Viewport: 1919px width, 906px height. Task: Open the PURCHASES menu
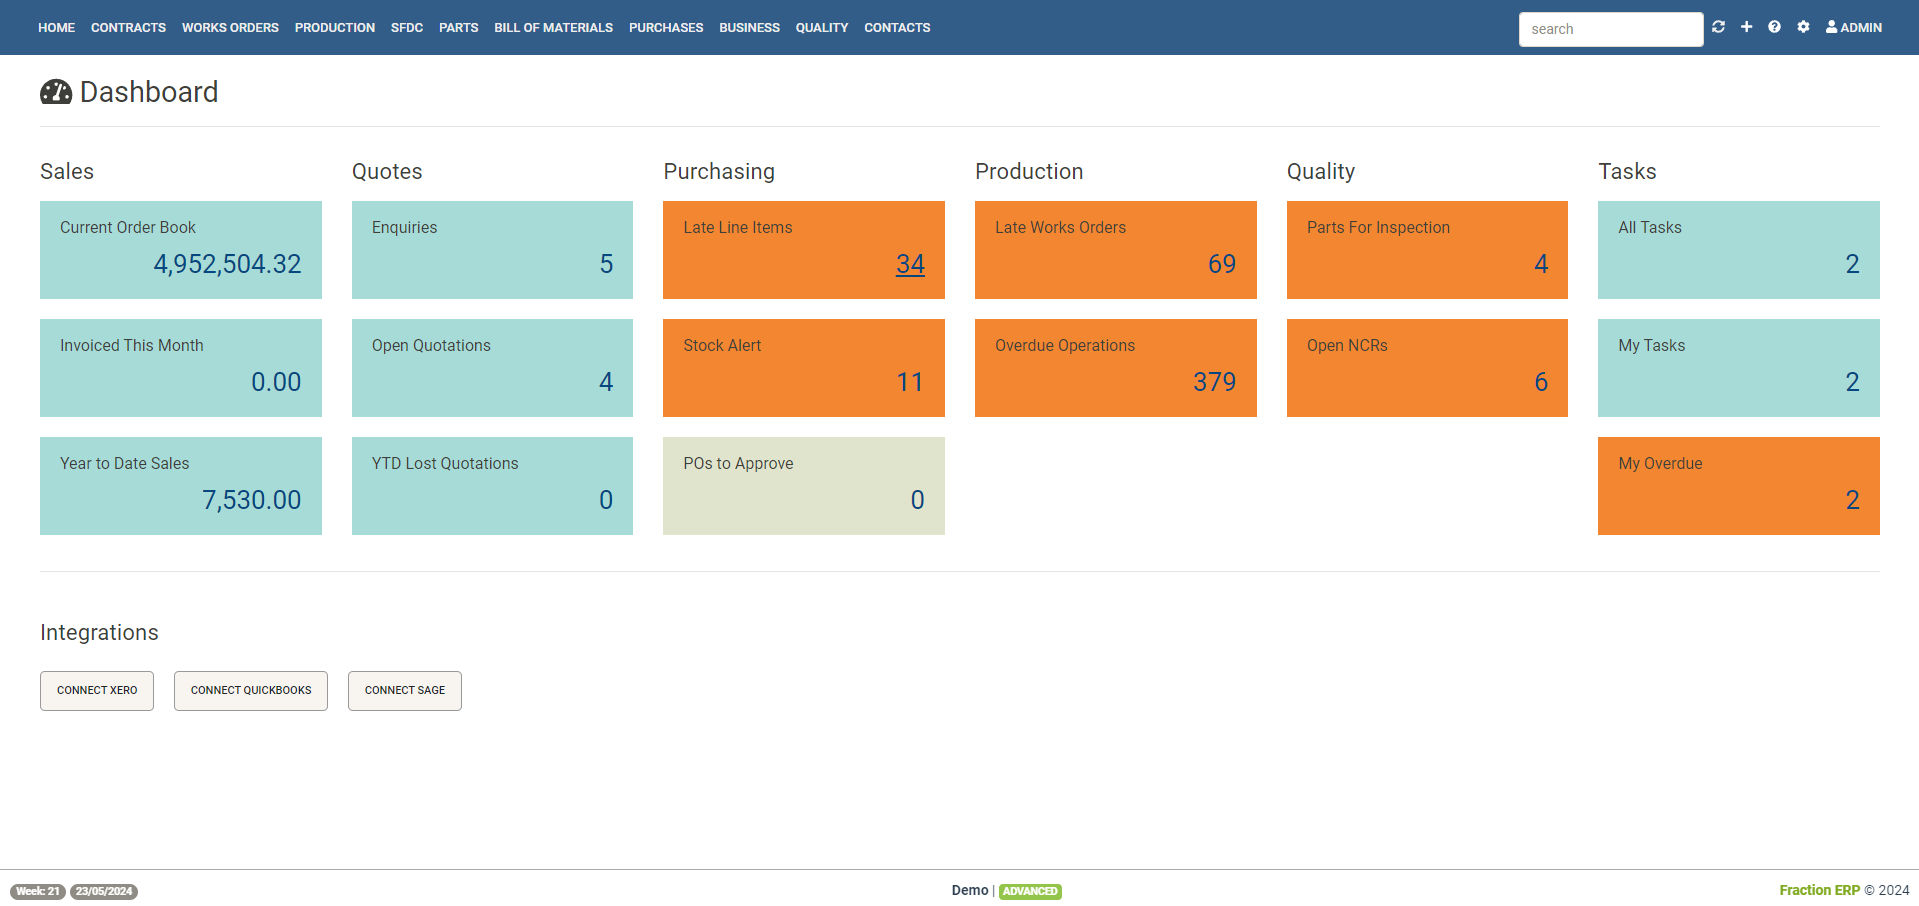[x=666, y=27]
